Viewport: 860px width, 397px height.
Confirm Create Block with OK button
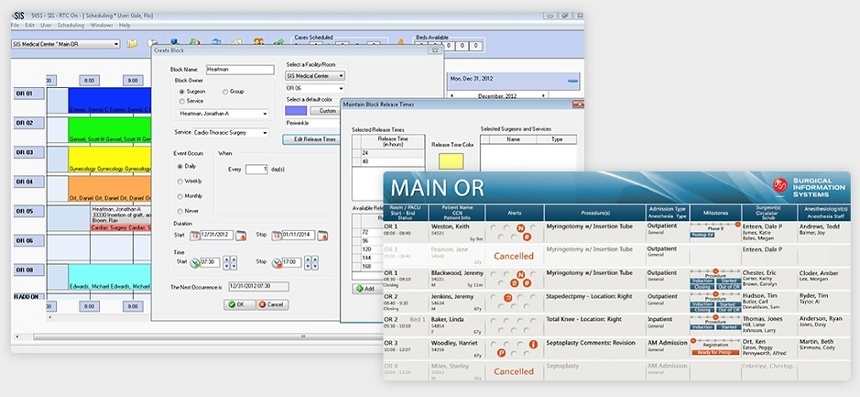239,305
